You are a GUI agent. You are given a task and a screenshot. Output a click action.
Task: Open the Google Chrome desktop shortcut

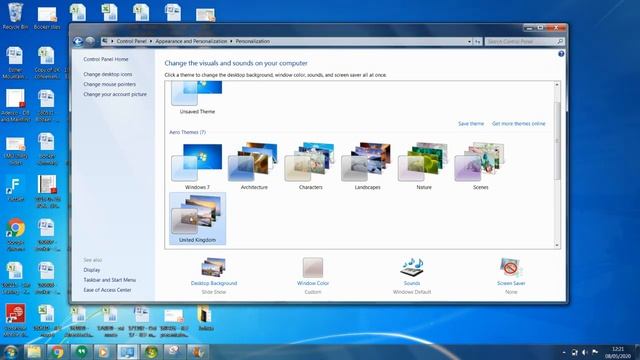point(16,234)
